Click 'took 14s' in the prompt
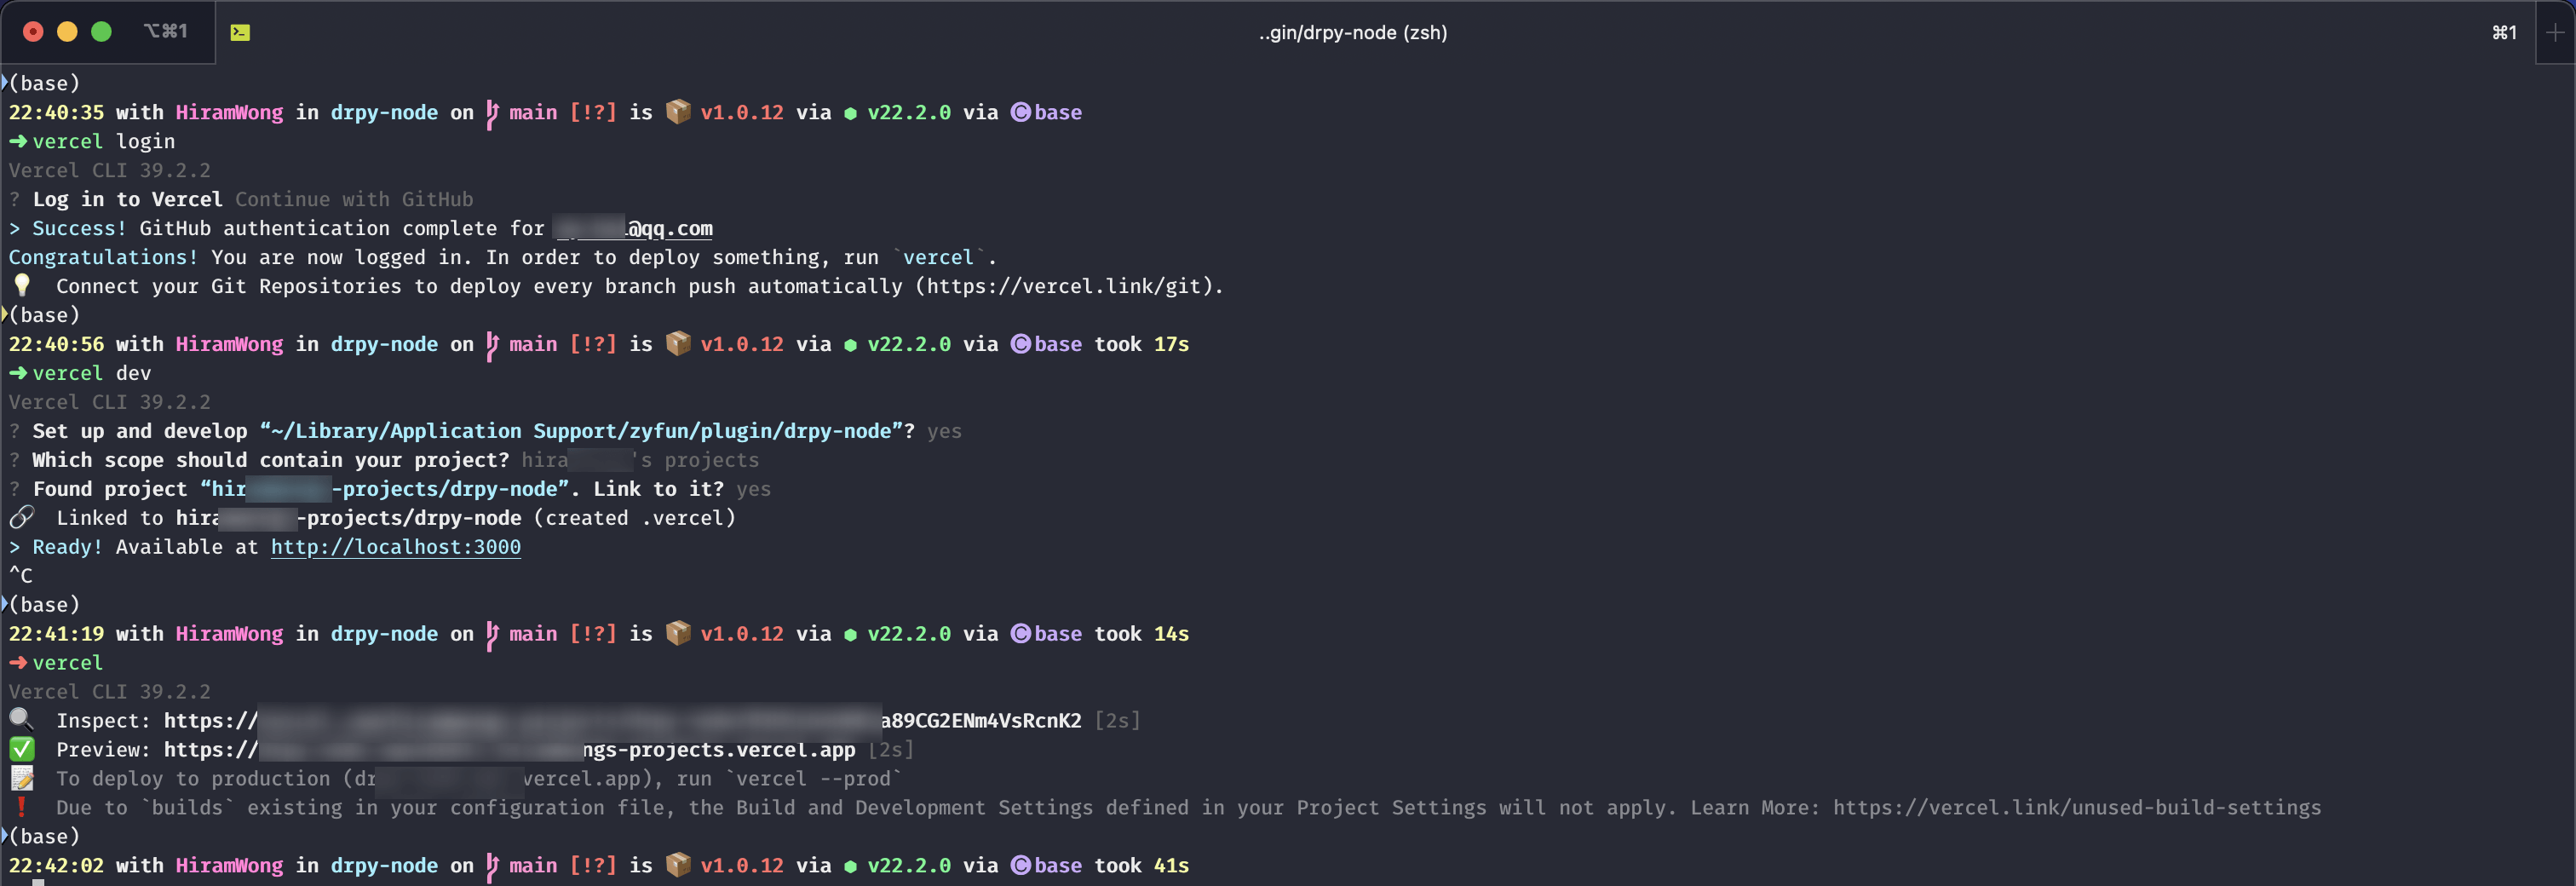The width and height of the screenshot is (2576, 886). [x=1142, y=634]
